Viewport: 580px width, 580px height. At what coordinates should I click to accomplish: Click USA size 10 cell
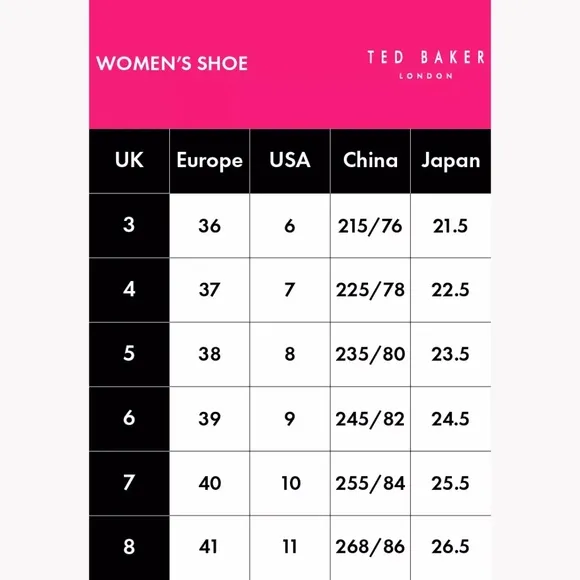coord(290,483)
